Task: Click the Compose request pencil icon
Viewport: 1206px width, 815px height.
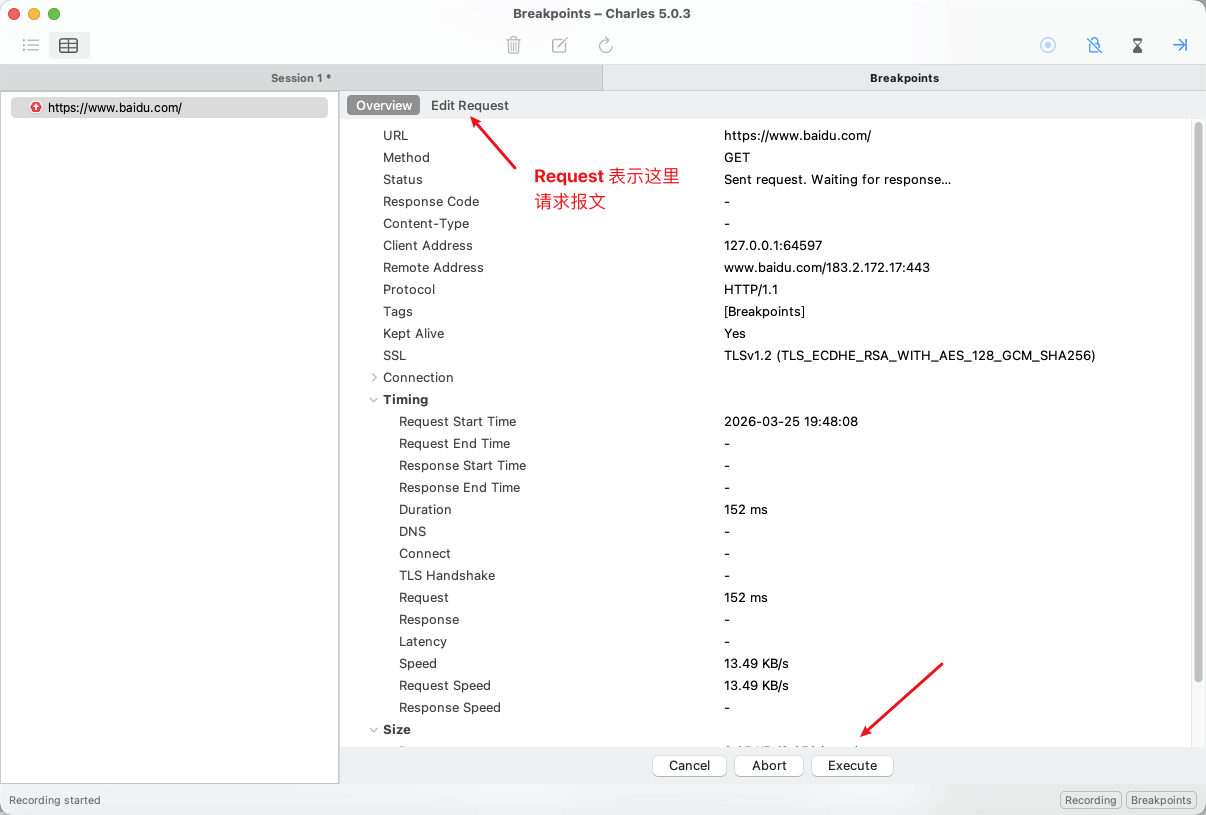Action: 560,45
